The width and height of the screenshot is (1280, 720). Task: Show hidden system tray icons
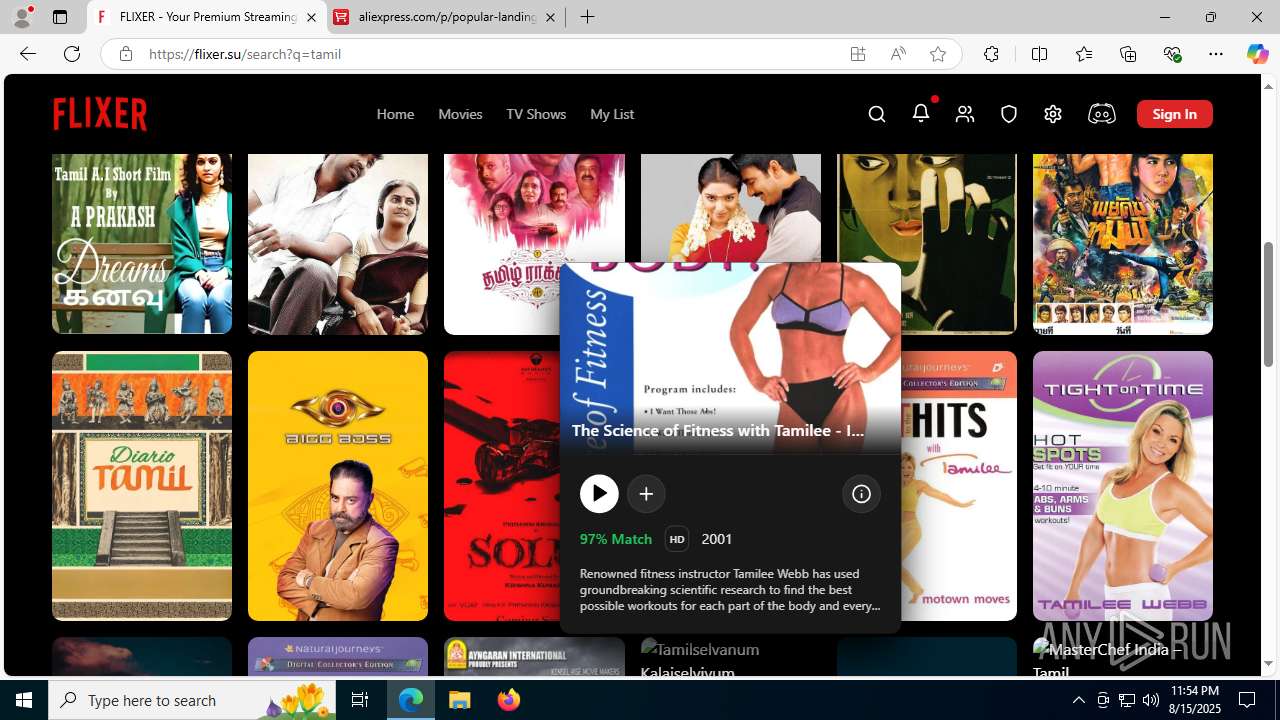click(1079, 700)
